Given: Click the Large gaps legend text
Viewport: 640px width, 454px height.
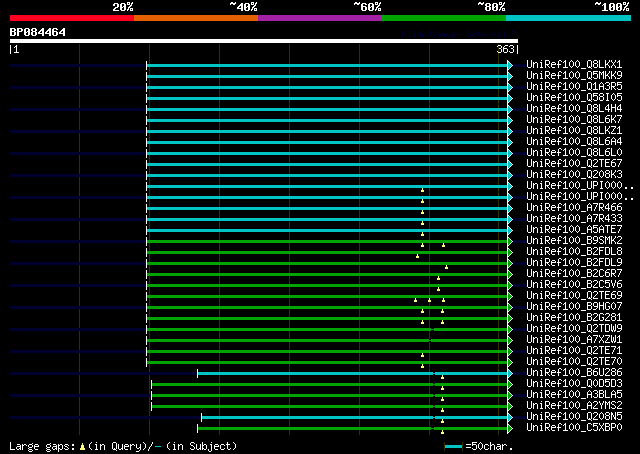Looking at the screenshot, I should 123,446.
